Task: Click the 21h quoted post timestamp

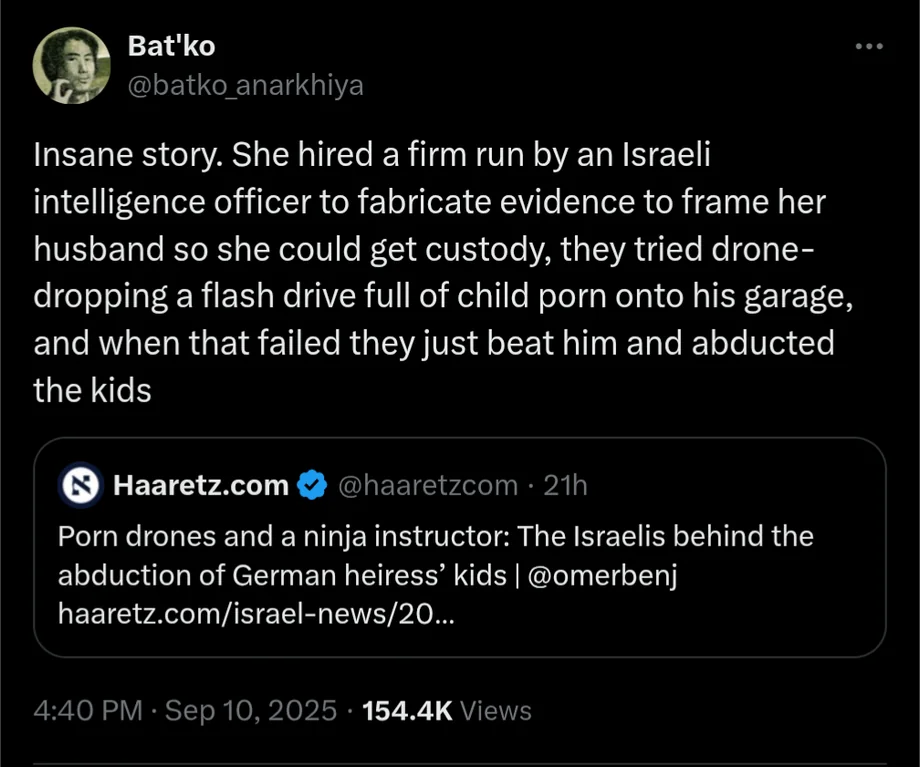Action: click(565, 486)
